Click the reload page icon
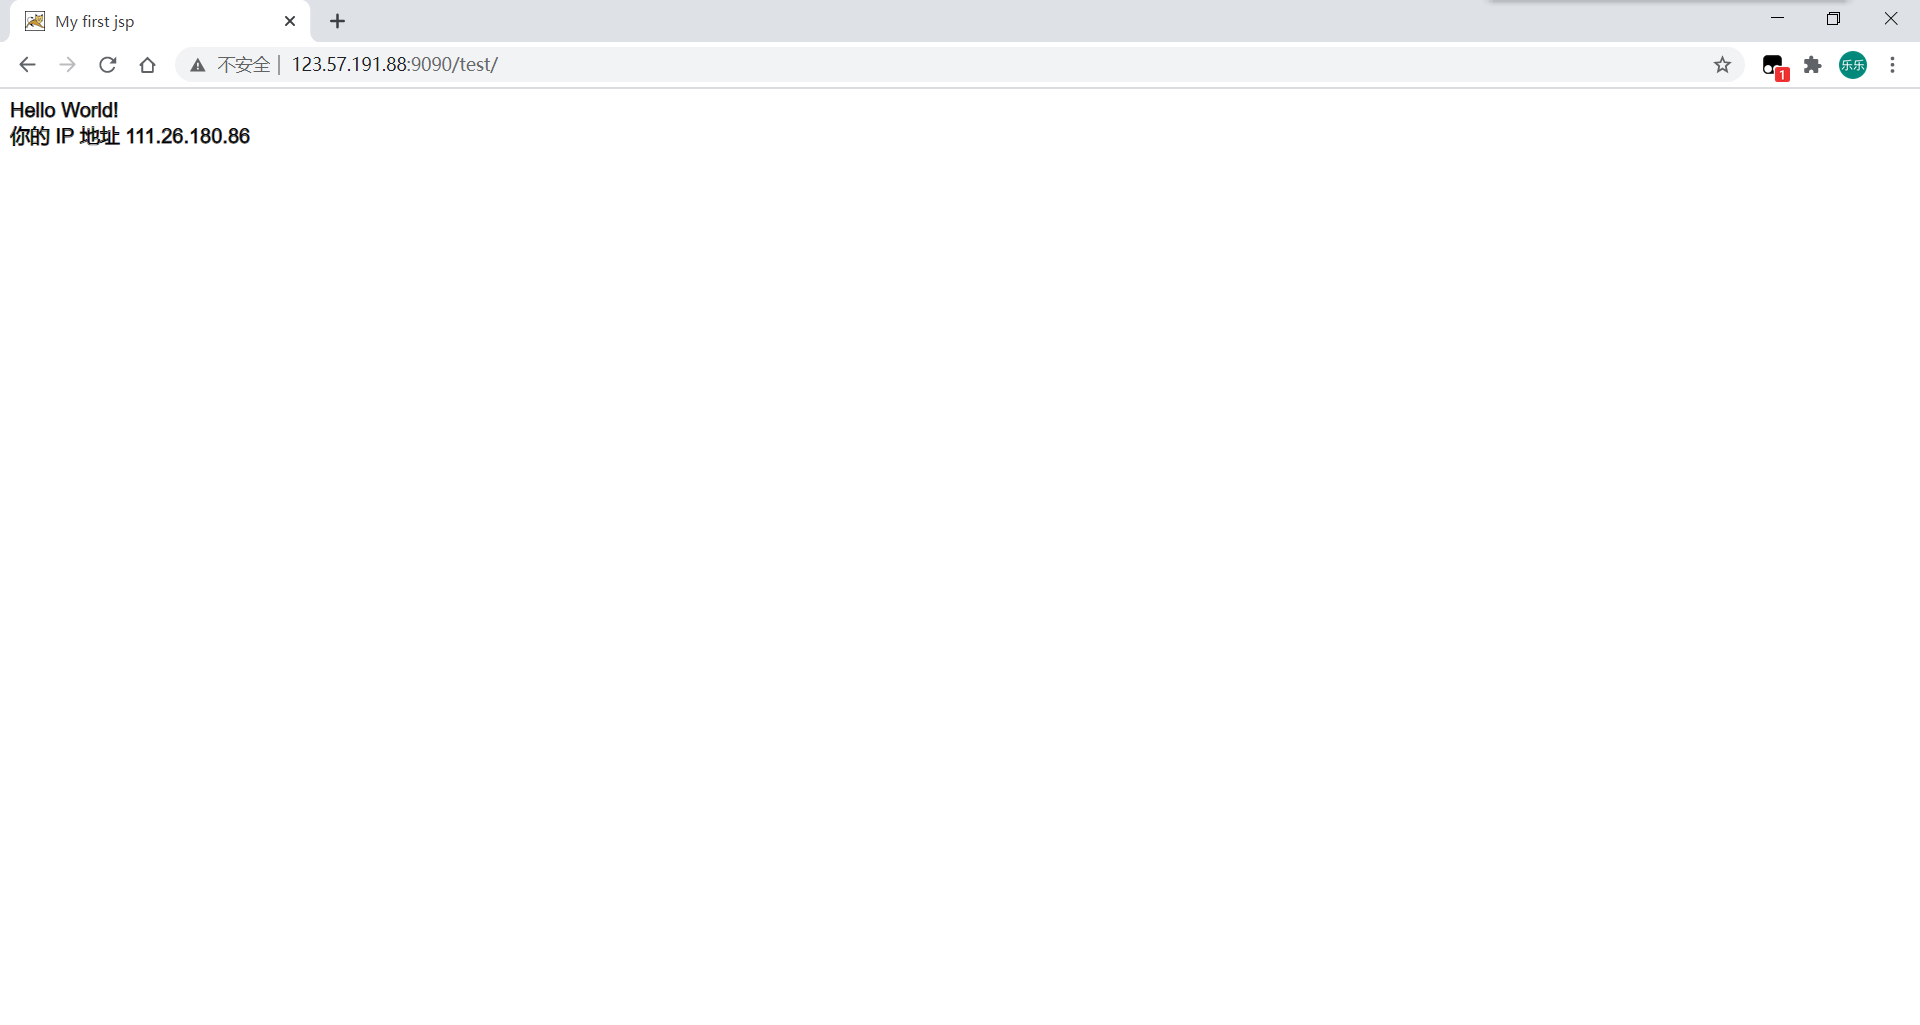This screenshot has height=1025, width=1920. tap(107, 64)
